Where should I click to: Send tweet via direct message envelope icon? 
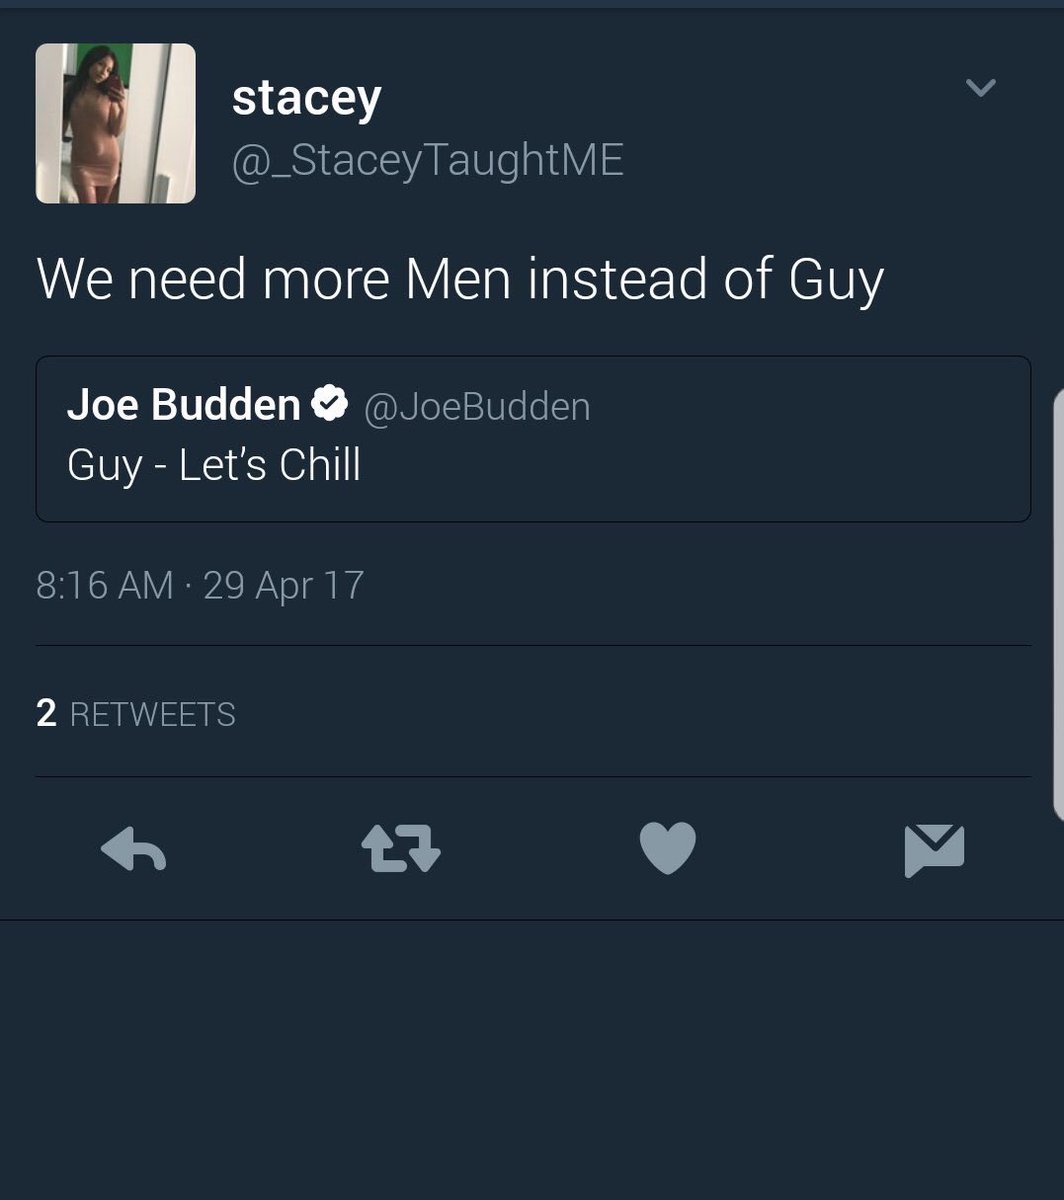tap(934, 851)
